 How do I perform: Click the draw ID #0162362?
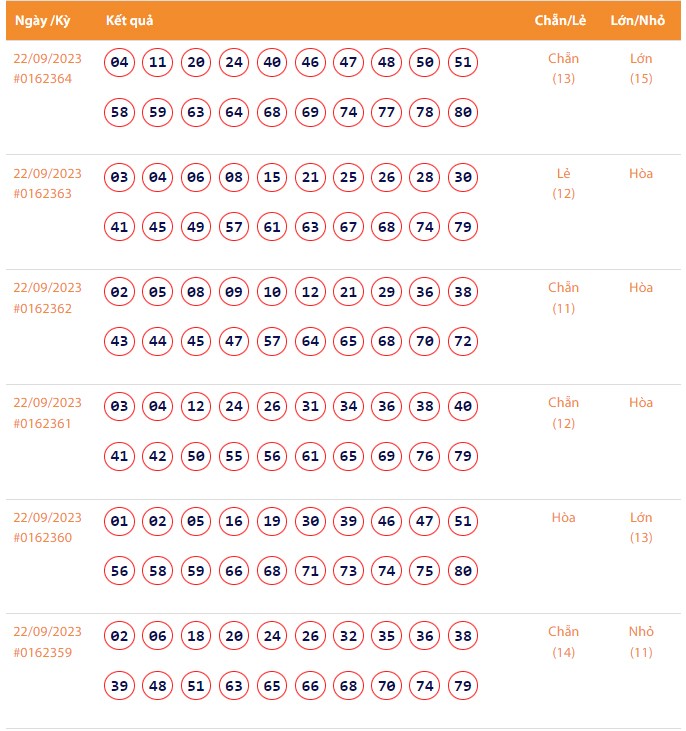coord(43,309)
